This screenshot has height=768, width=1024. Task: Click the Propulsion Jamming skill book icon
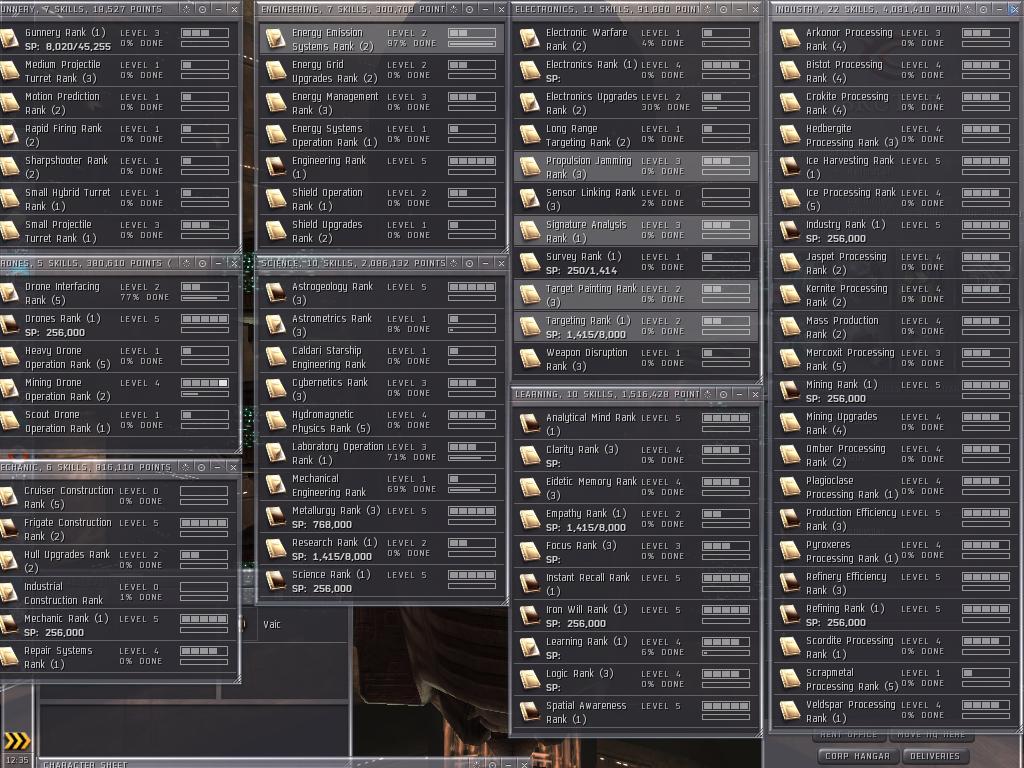[530, 167]
